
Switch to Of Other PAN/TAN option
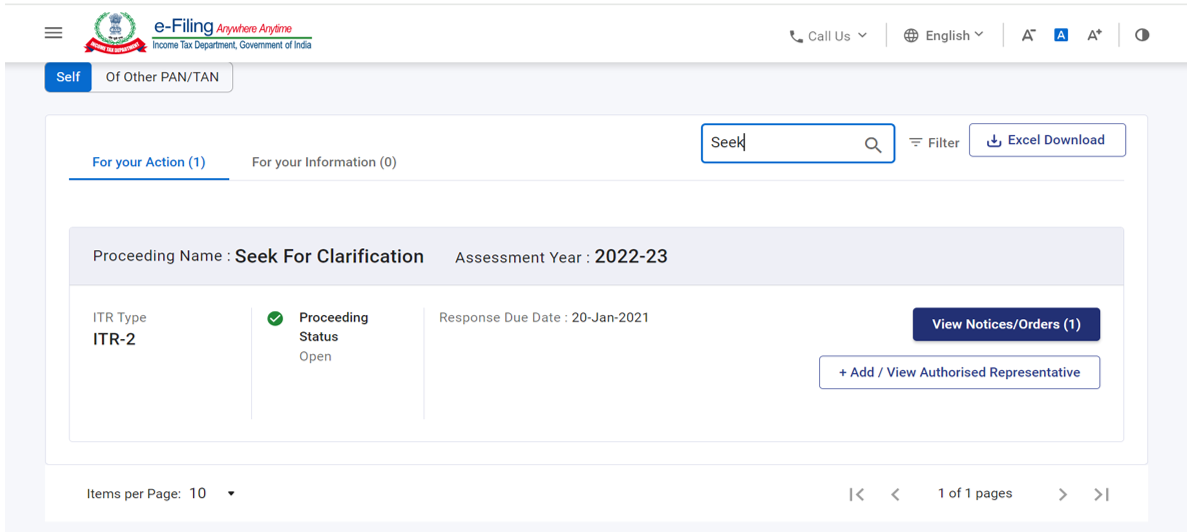tap(162, 77)
